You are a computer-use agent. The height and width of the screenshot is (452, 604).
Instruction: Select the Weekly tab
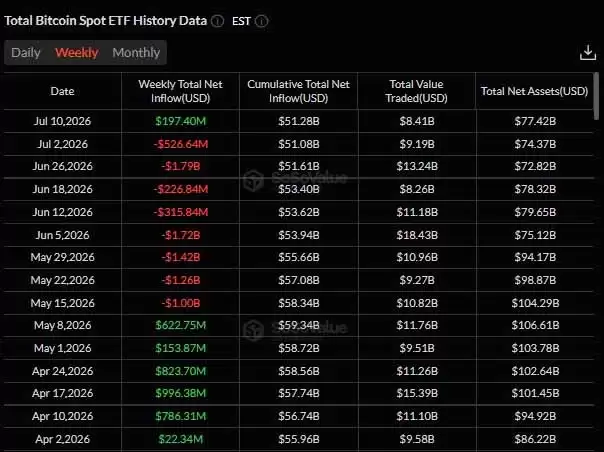(77, 52)
